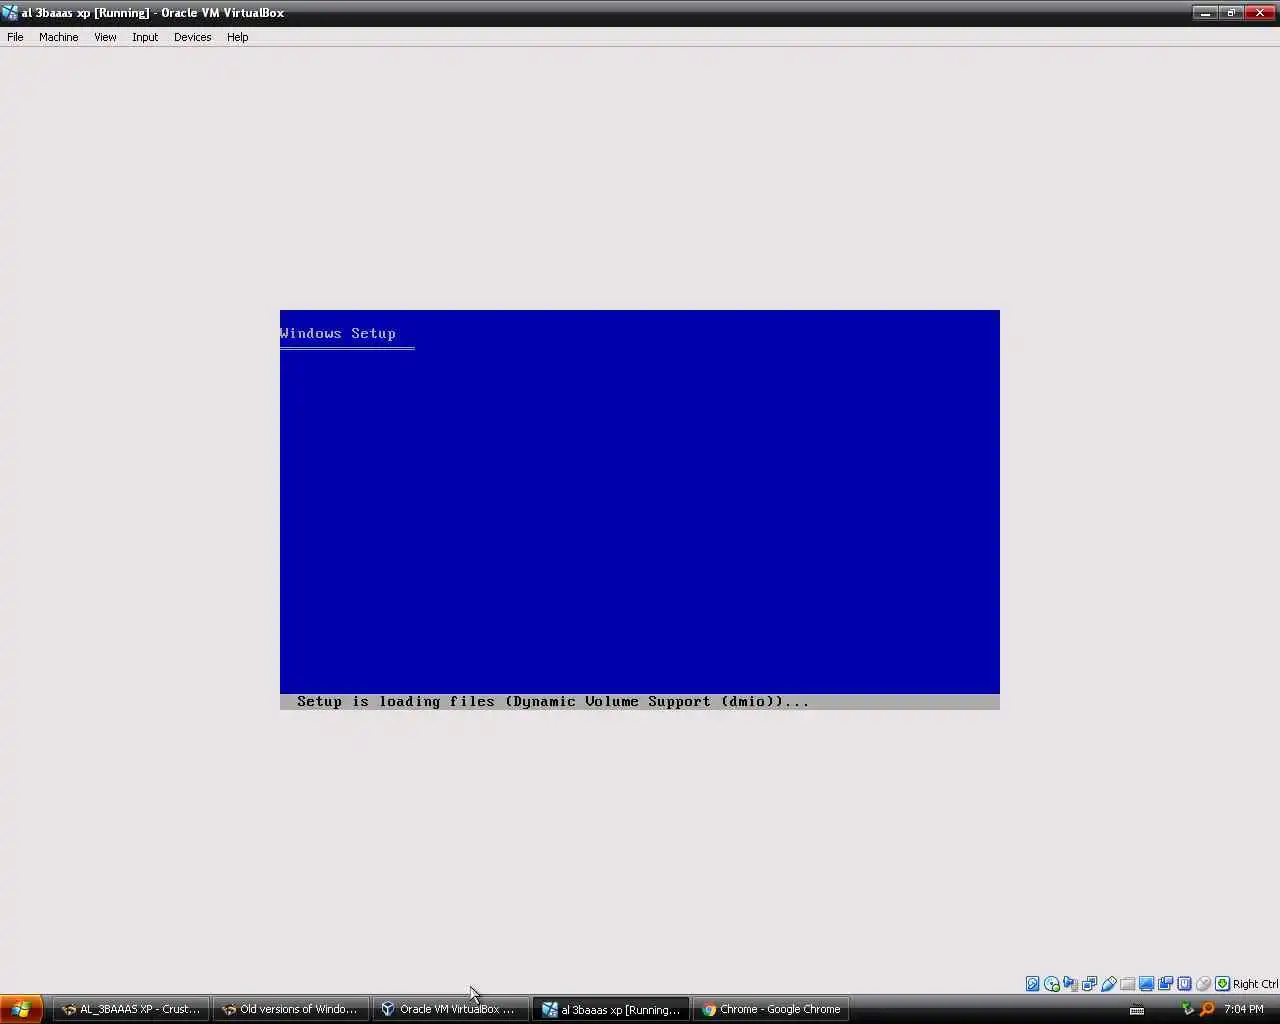Minimize the VirtualBox window
The width and height of the screenshot is (1280, 1024).
[x=1206, y=13]
